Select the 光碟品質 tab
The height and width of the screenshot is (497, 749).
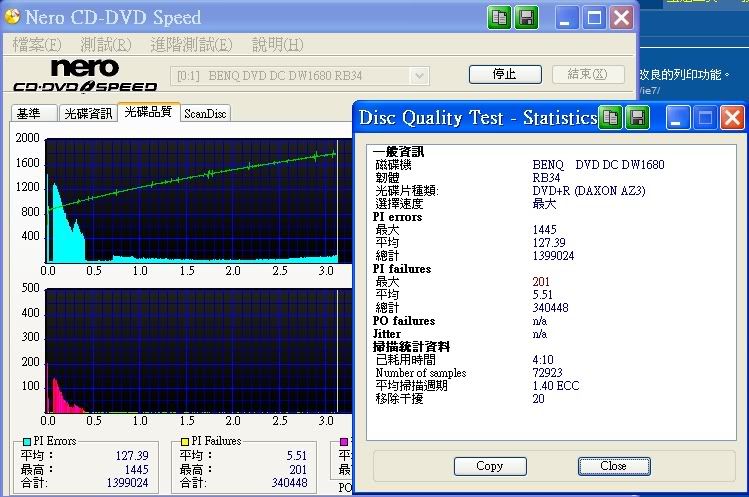point(149,112)
